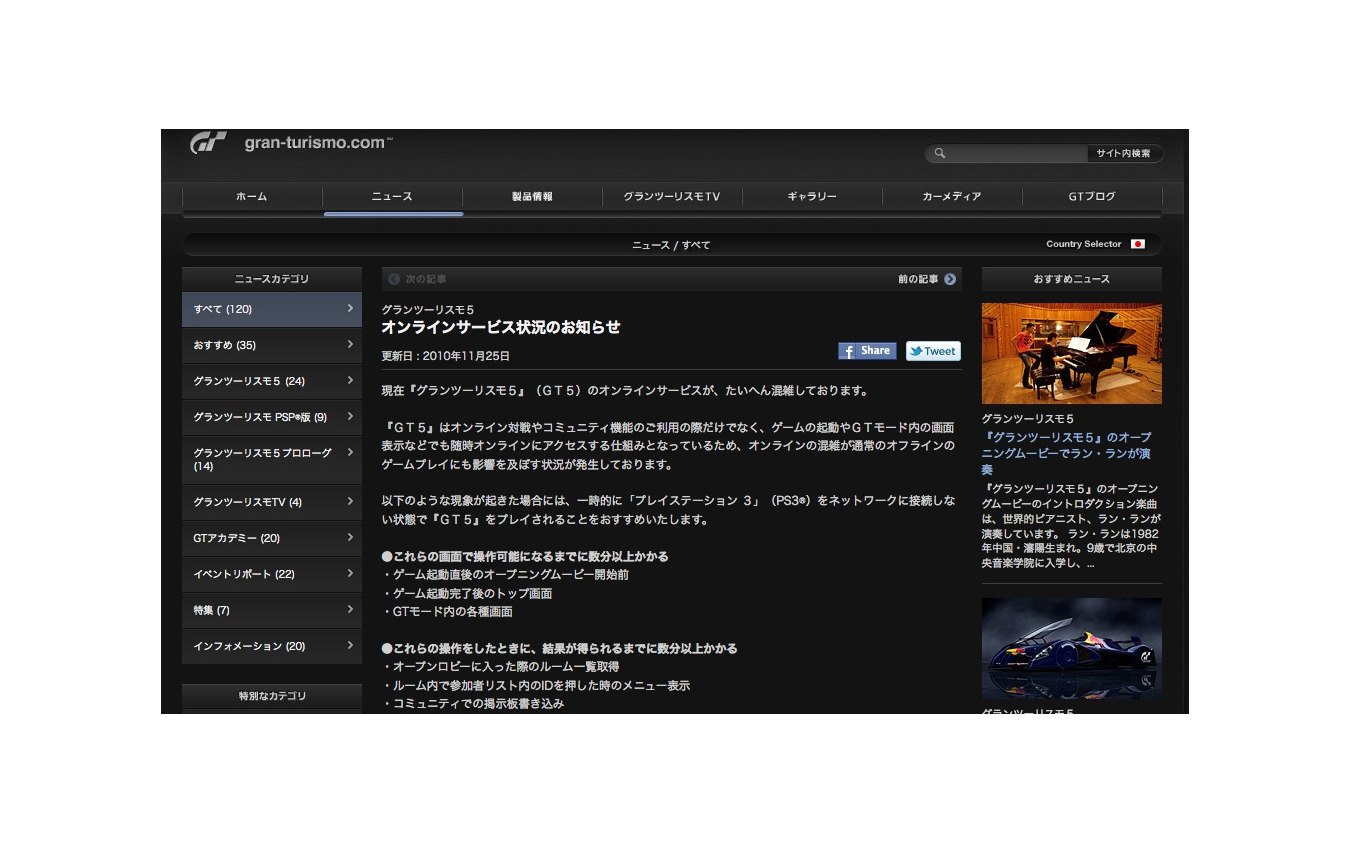Click the Gran Turismo GT logo

point(208,143)
